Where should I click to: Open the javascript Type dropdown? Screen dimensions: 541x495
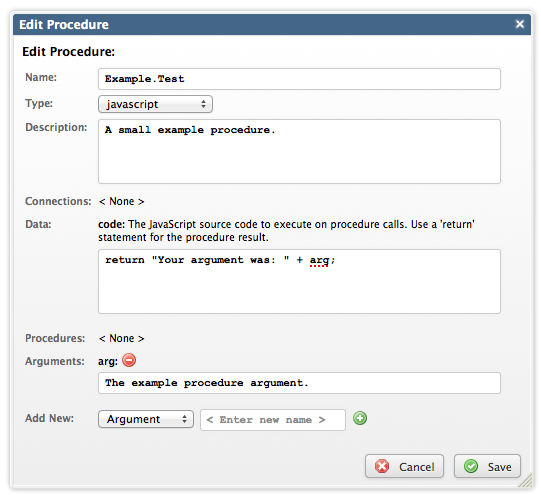point(155,104)
